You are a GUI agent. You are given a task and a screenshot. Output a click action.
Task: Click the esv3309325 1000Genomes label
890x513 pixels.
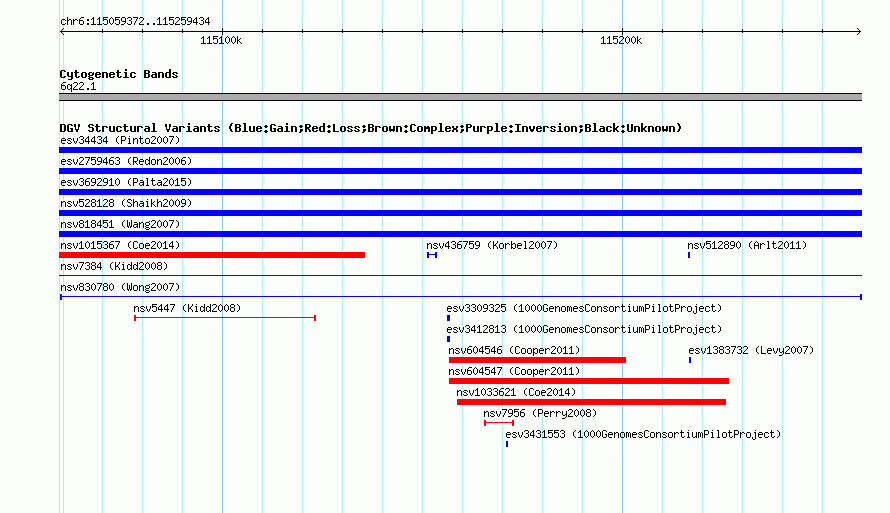point(584,308)
